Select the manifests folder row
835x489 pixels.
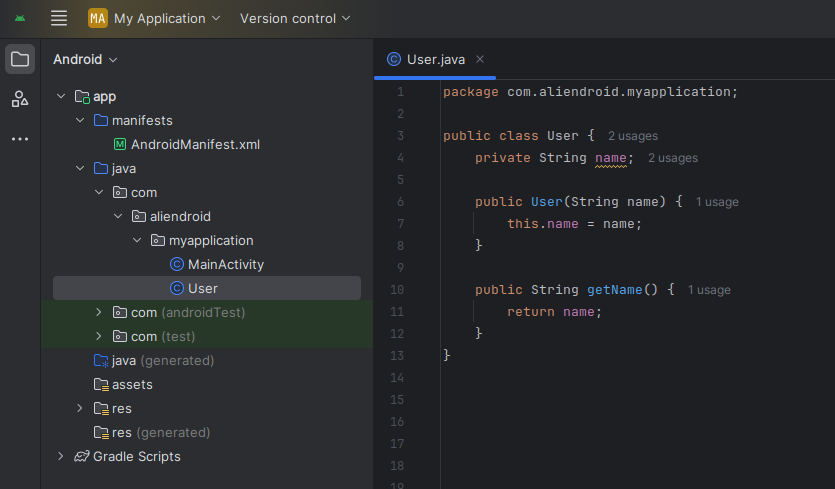tap(207, 120)
